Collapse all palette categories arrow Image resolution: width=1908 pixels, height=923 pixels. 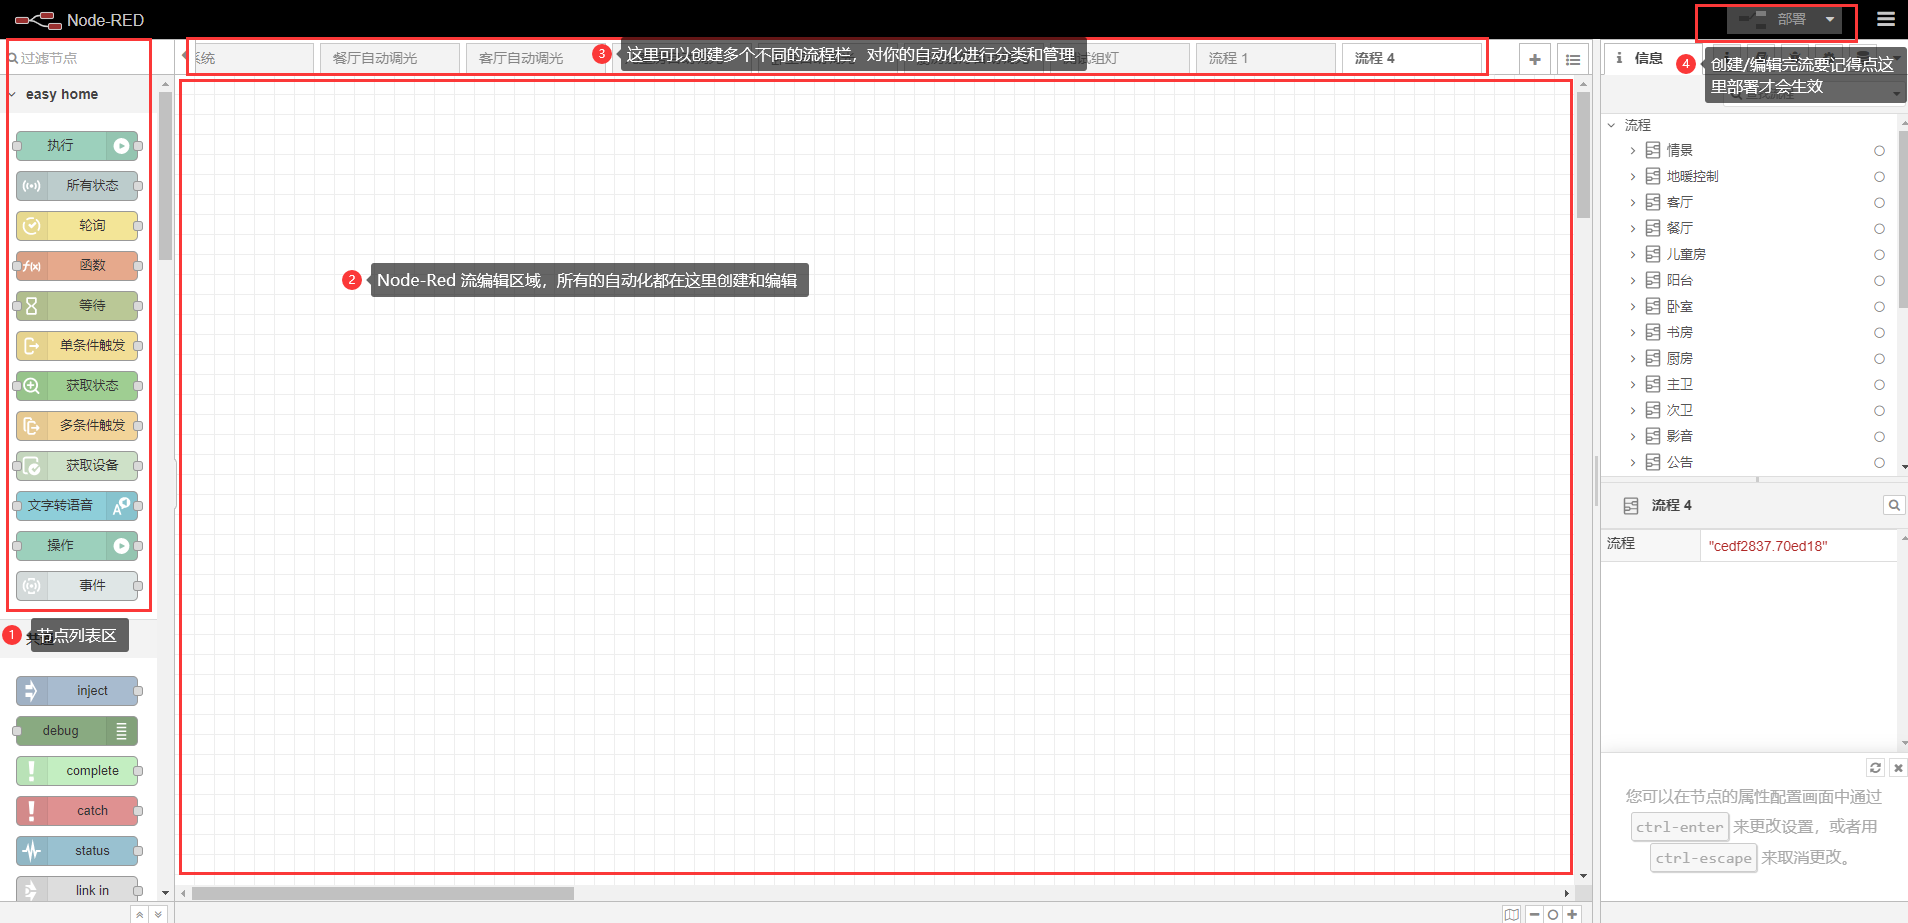[x=140, y=914]
